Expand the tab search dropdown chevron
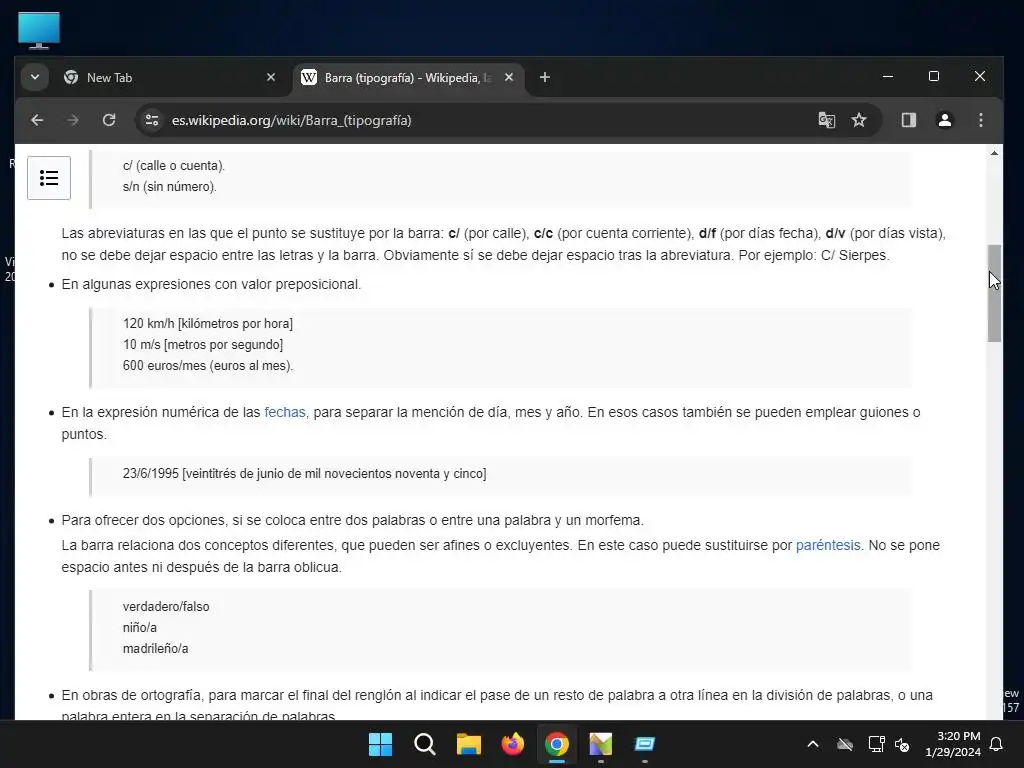Image resolution: width=1024 pixels, height=768 pixels. (35, 78)
